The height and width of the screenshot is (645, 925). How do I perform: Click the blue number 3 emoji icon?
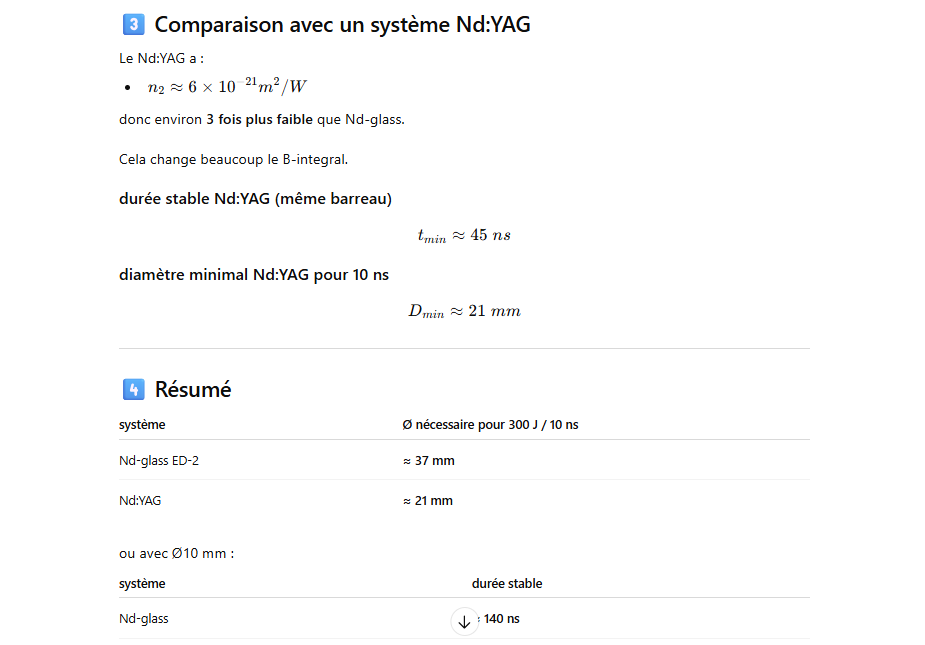[x=132, y=25]
